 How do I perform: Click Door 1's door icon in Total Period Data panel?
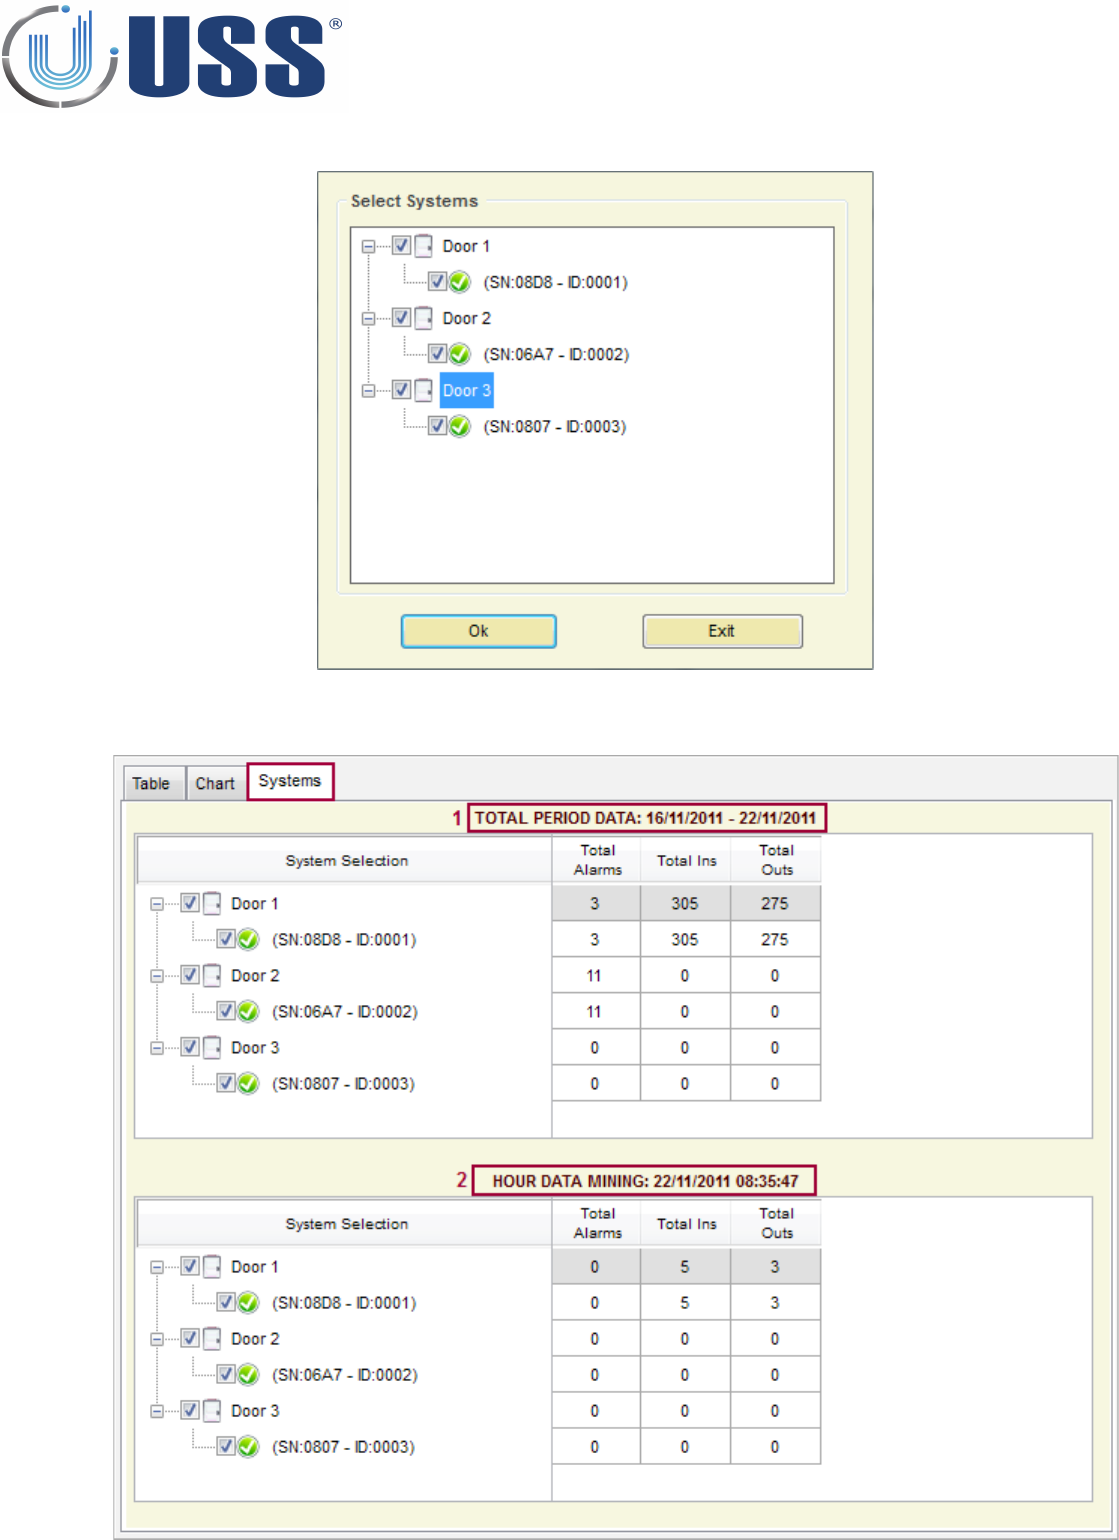(212, 904)
